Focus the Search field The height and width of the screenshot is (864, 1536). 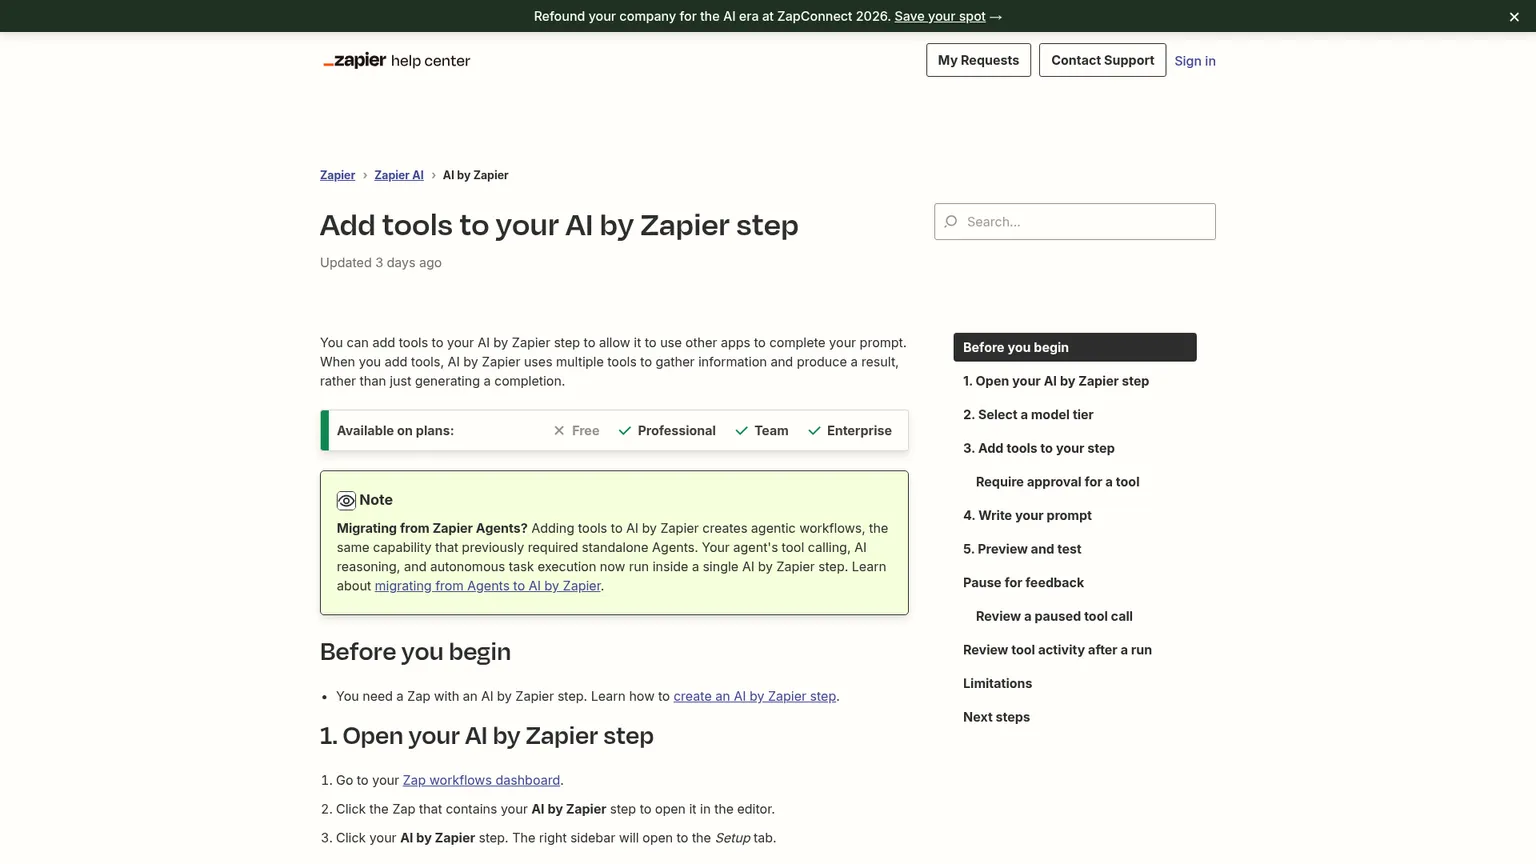point(1075,221)
